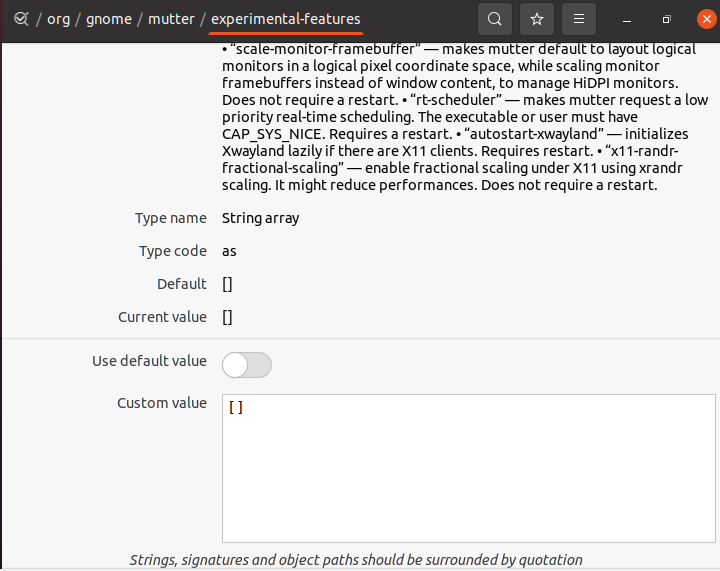This screenshot has width=720, height=571.
Task: Click inside the Custom value text box
Action: click(x=469, y=468)
